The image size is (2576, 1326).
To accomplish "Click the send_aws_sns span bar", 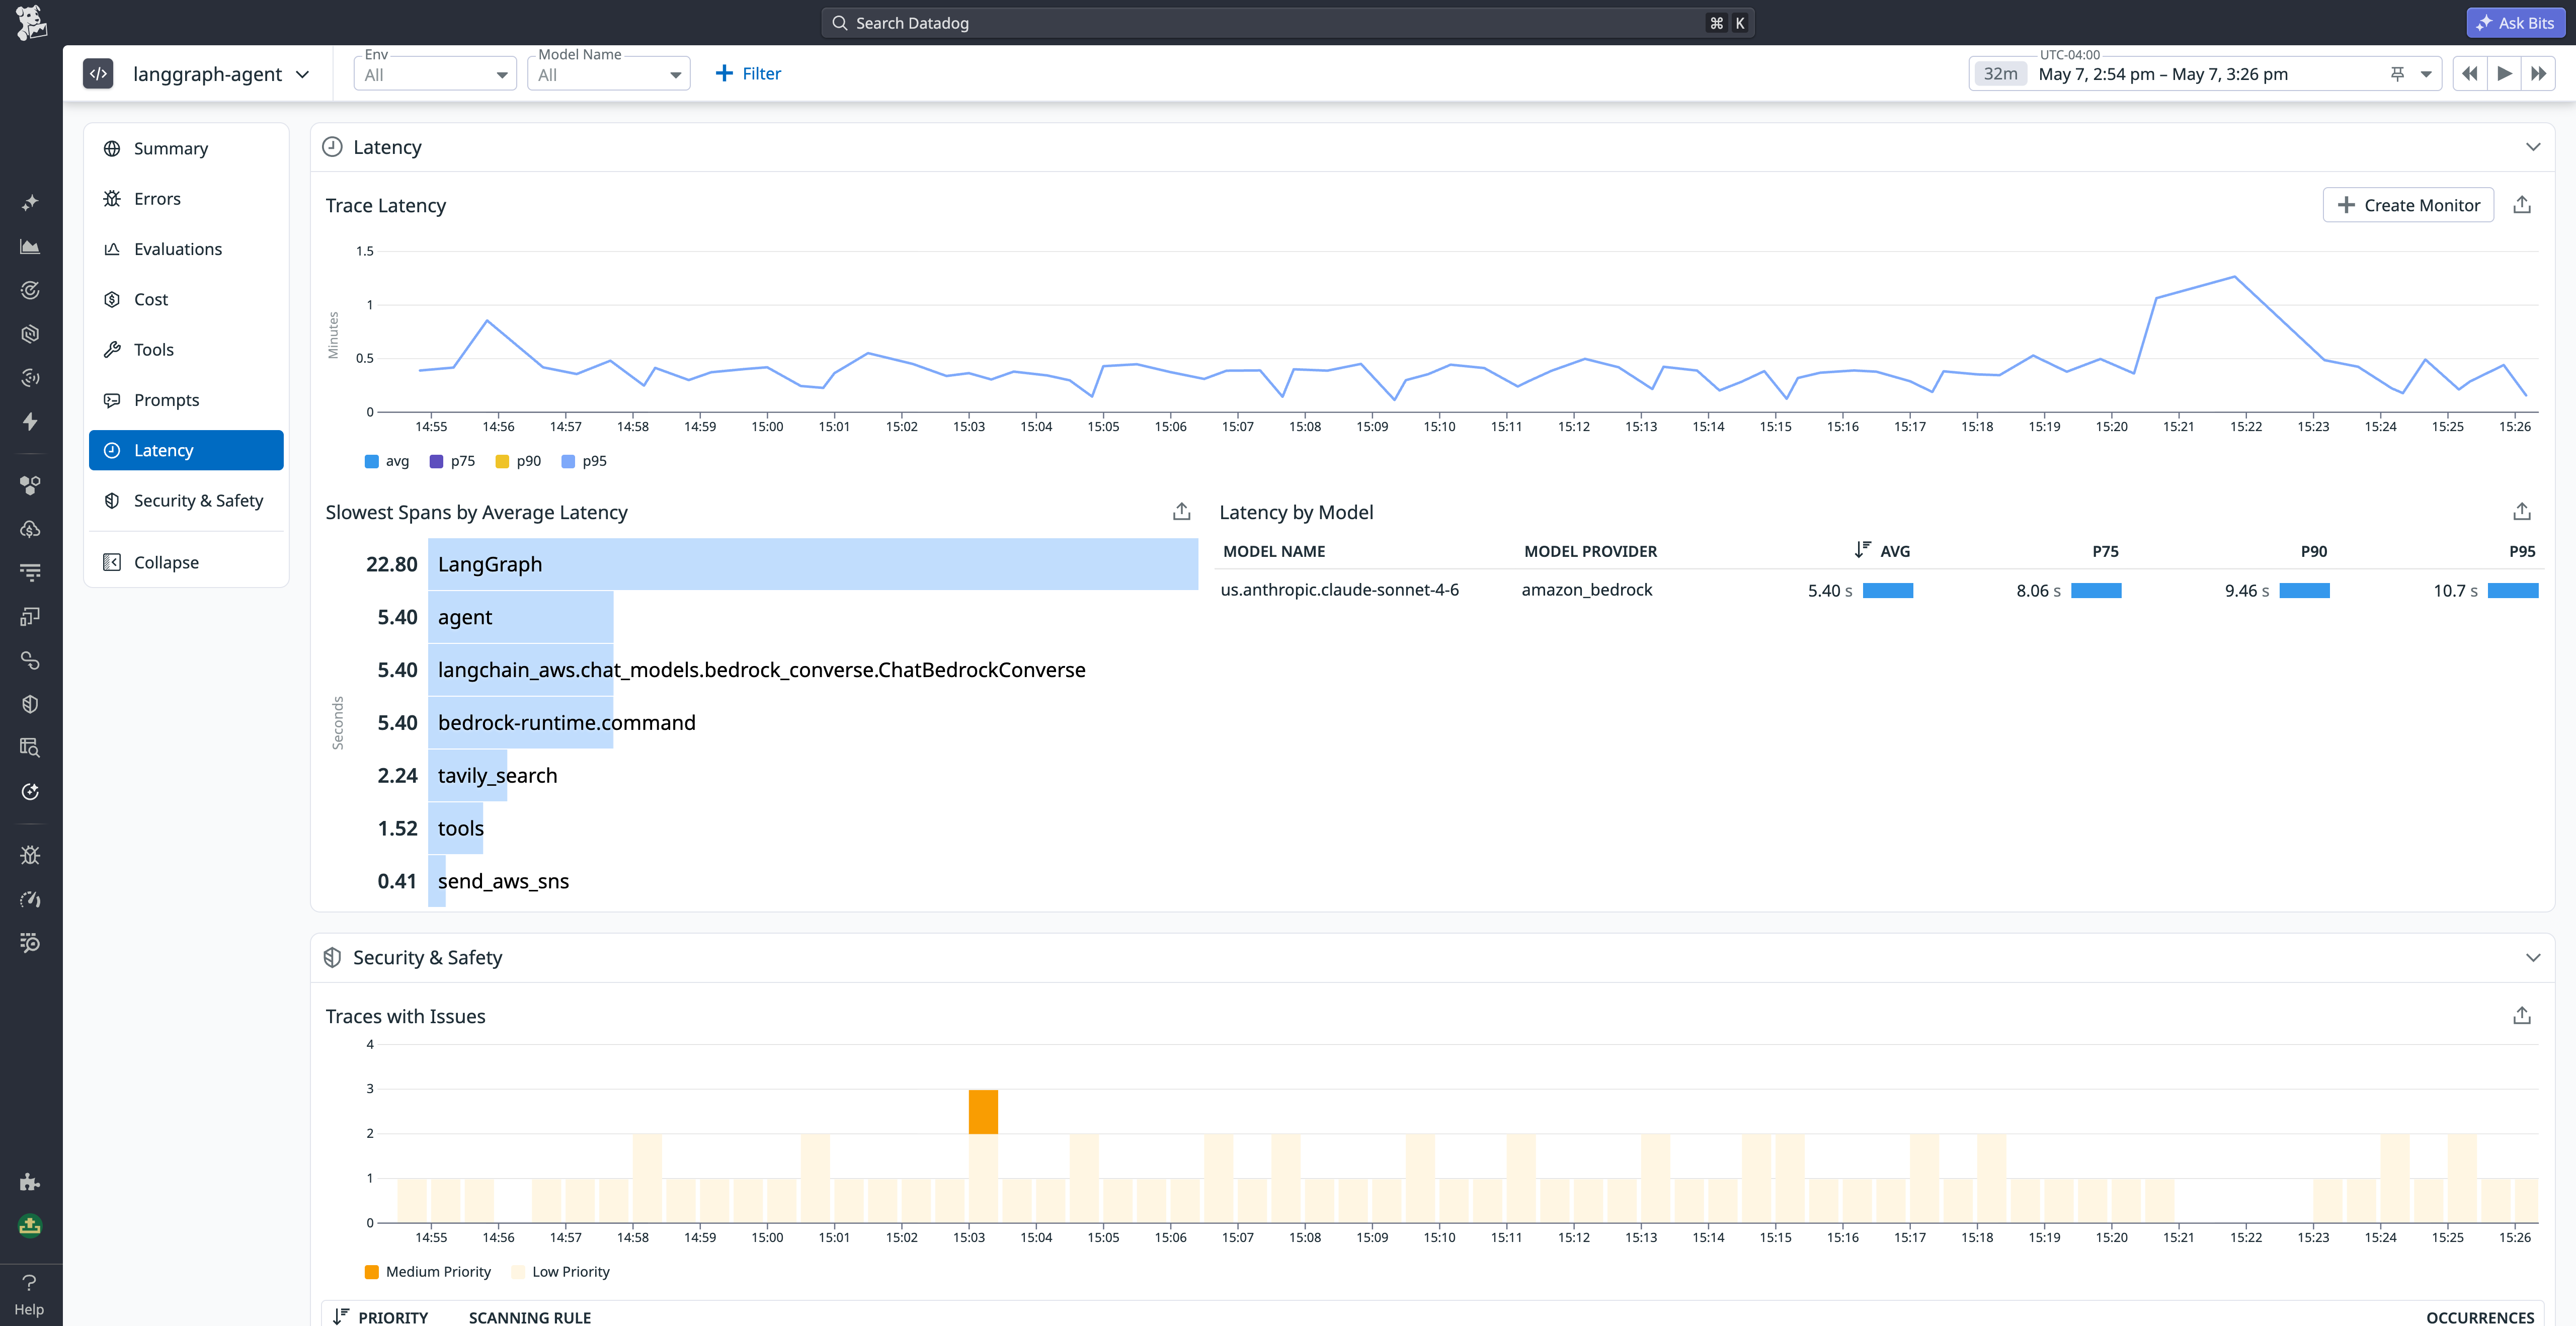I will point(437,881).
